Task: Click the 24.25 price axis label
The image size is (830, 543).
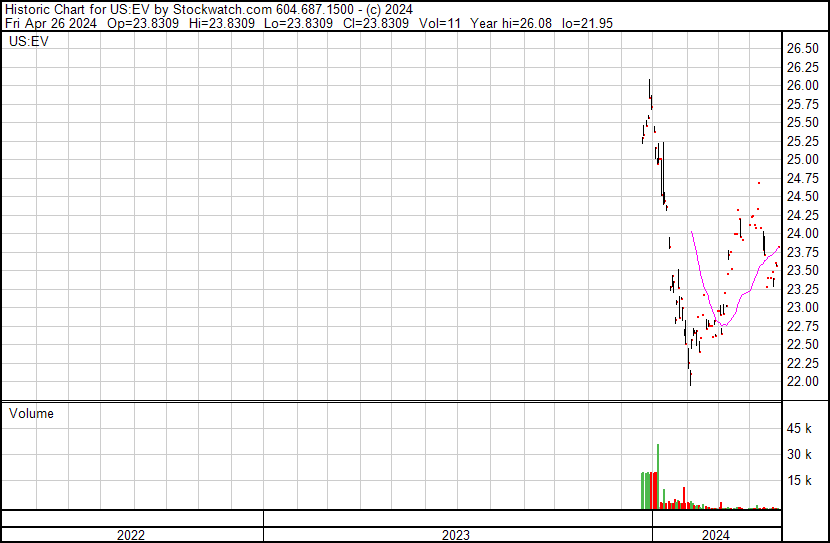Action: pos(802,215)
